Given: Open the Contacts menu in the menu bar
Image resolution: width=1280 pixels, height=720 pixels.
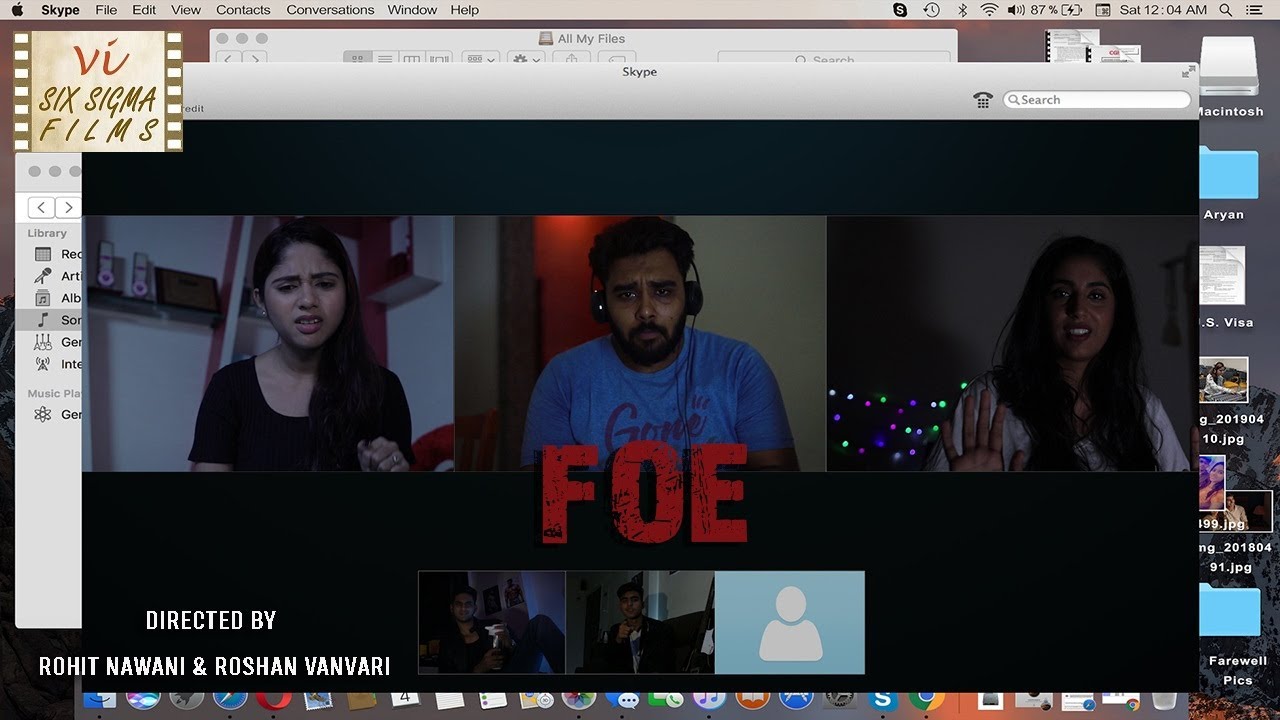Looking at the screenshot, I should (x=243, y=9).
